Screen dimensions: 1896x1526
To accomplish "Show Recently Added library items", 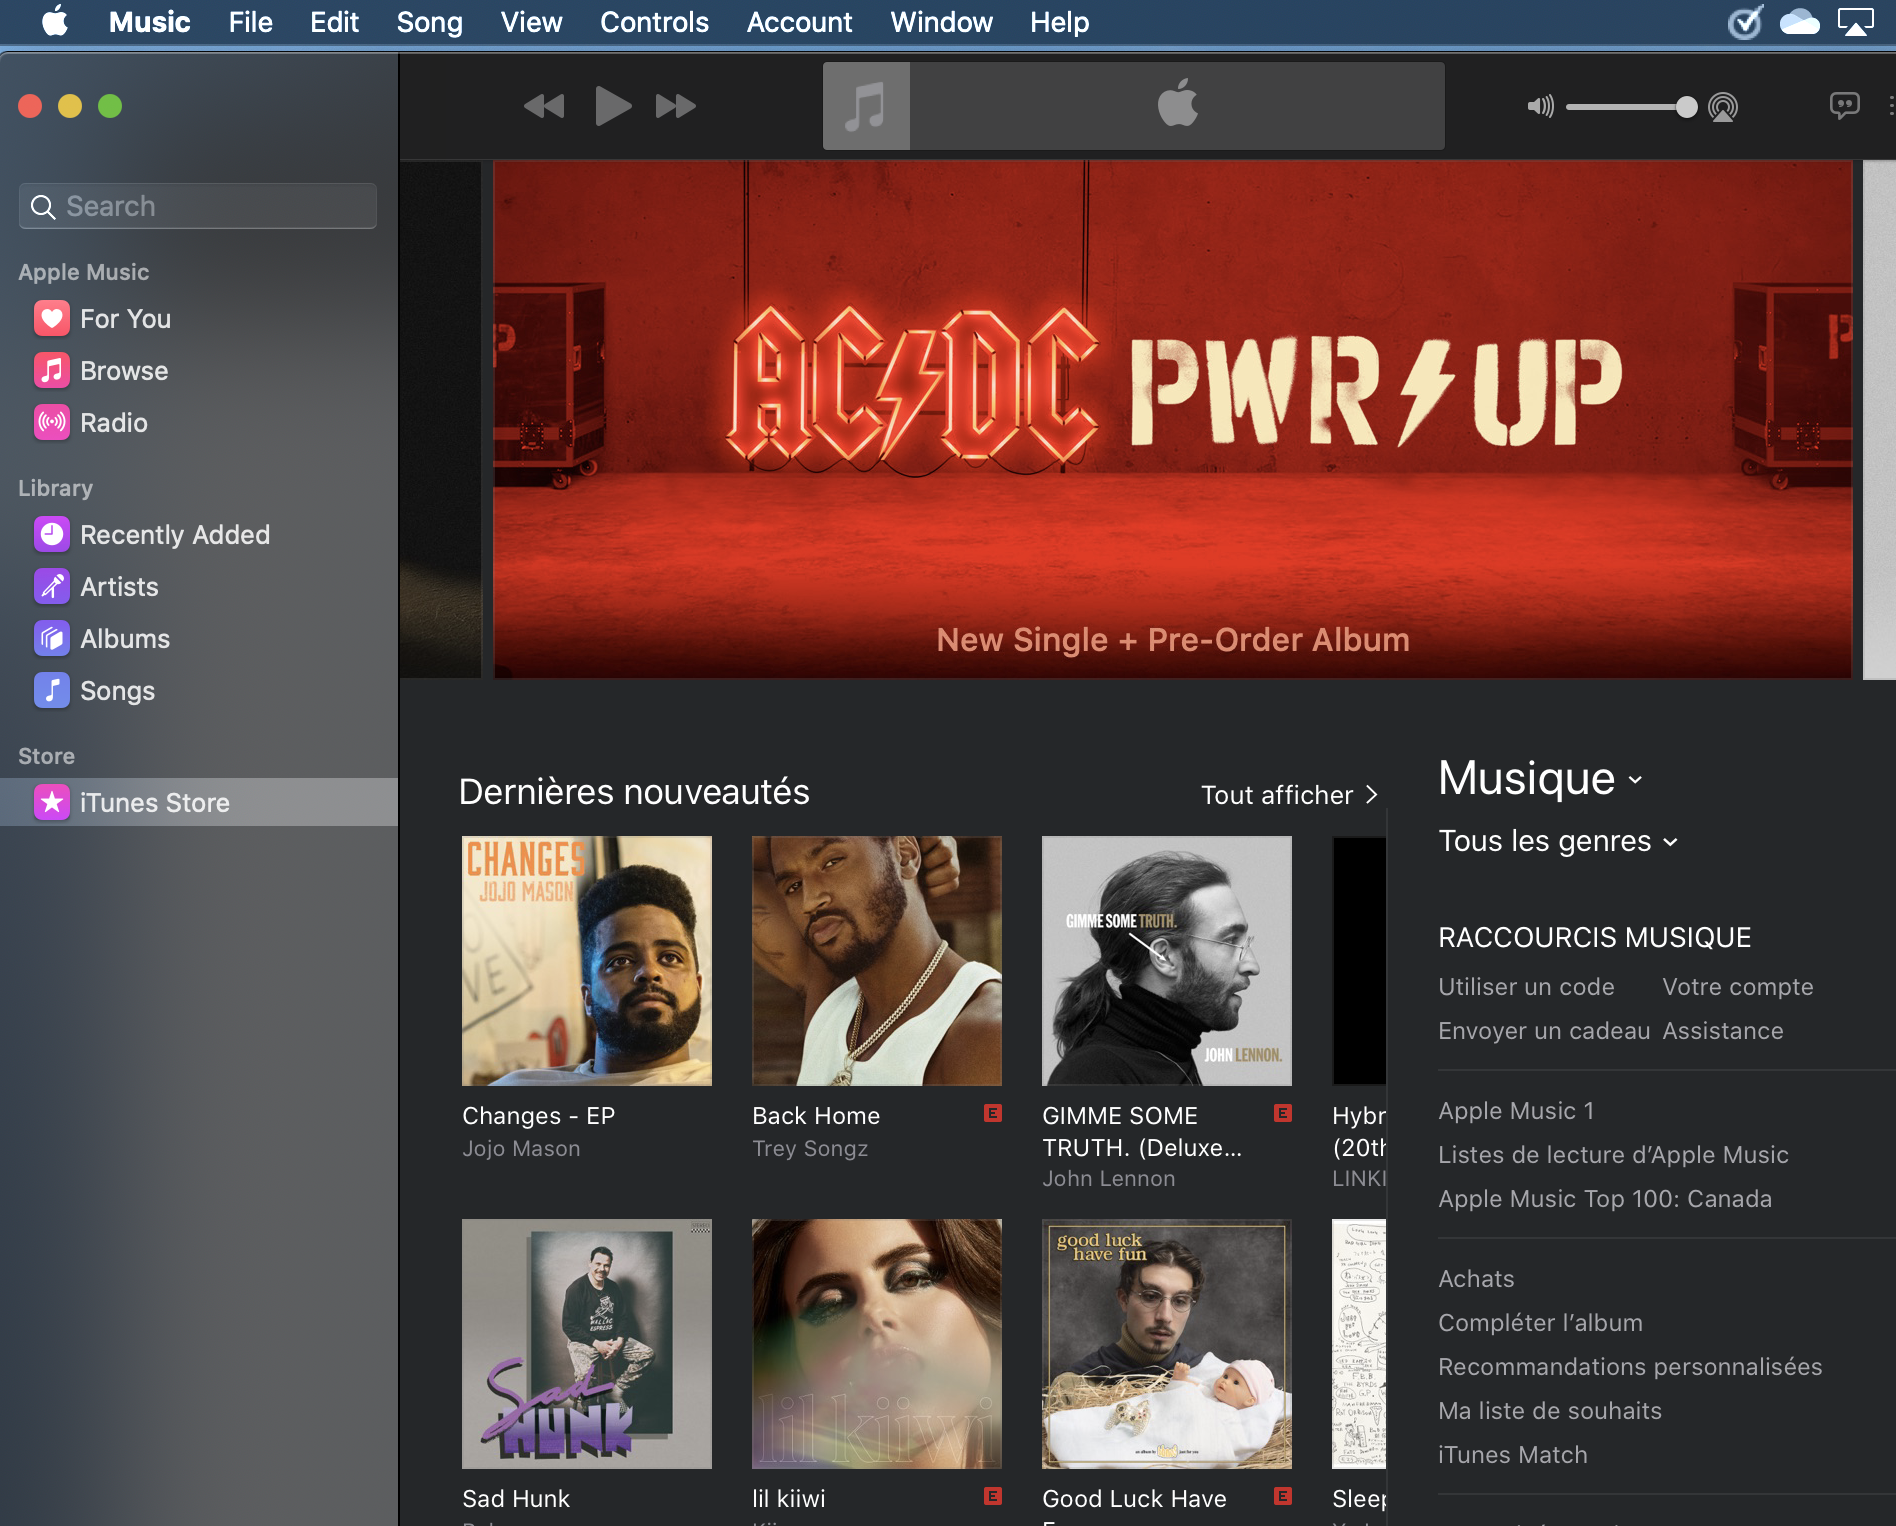I will pos(152,535).
